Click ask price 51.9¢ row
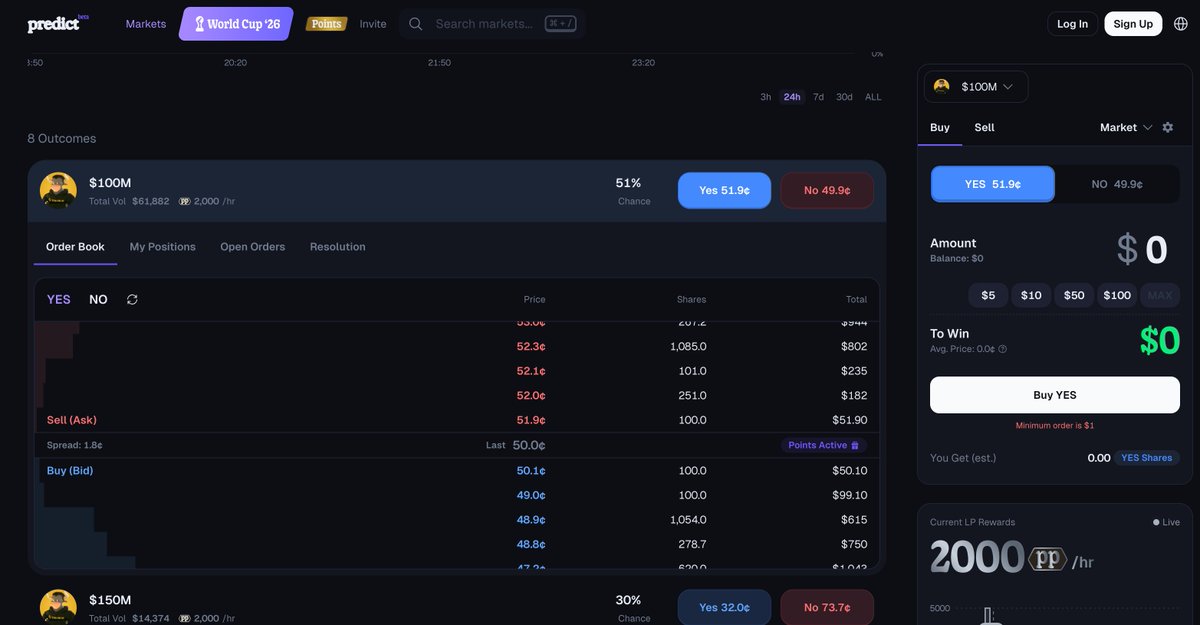Viewport: 1200px width, 625px height. (x=457, y=420)
